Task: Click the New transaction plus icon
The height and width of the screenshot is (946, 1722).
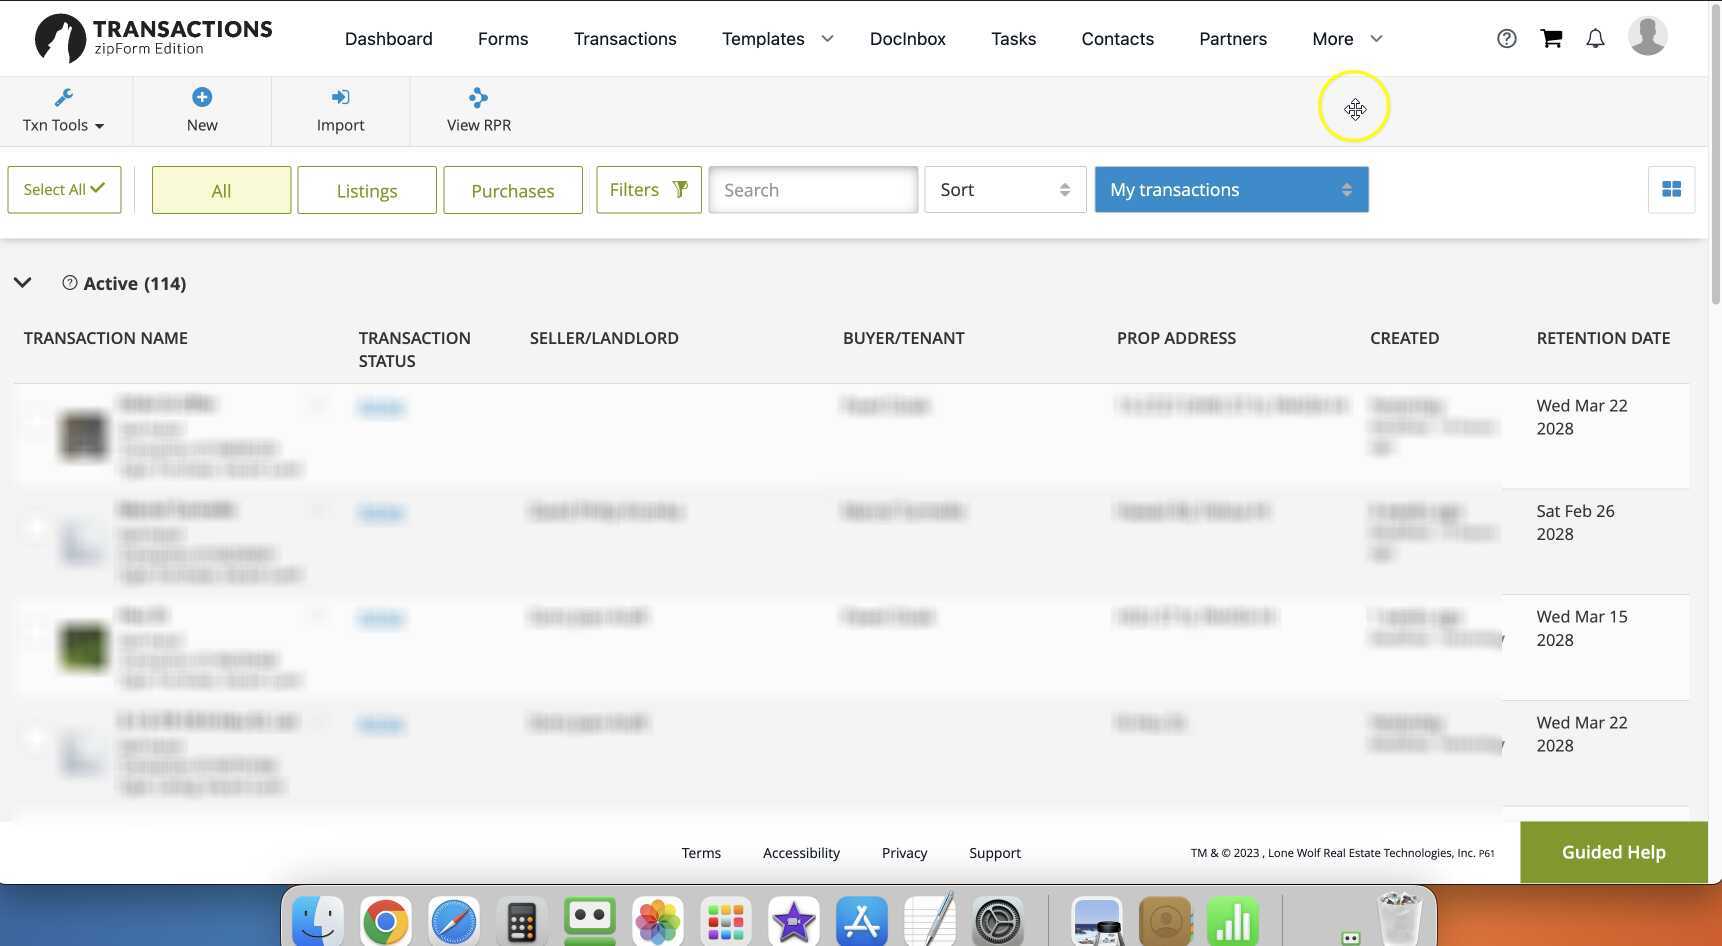Action: tap(202, 98)
